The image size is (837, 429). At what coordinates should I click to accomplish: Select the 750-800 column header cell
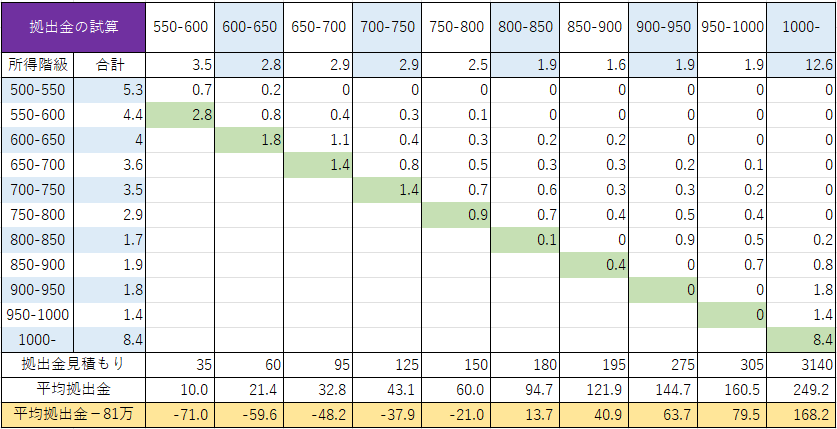point(455,28)
